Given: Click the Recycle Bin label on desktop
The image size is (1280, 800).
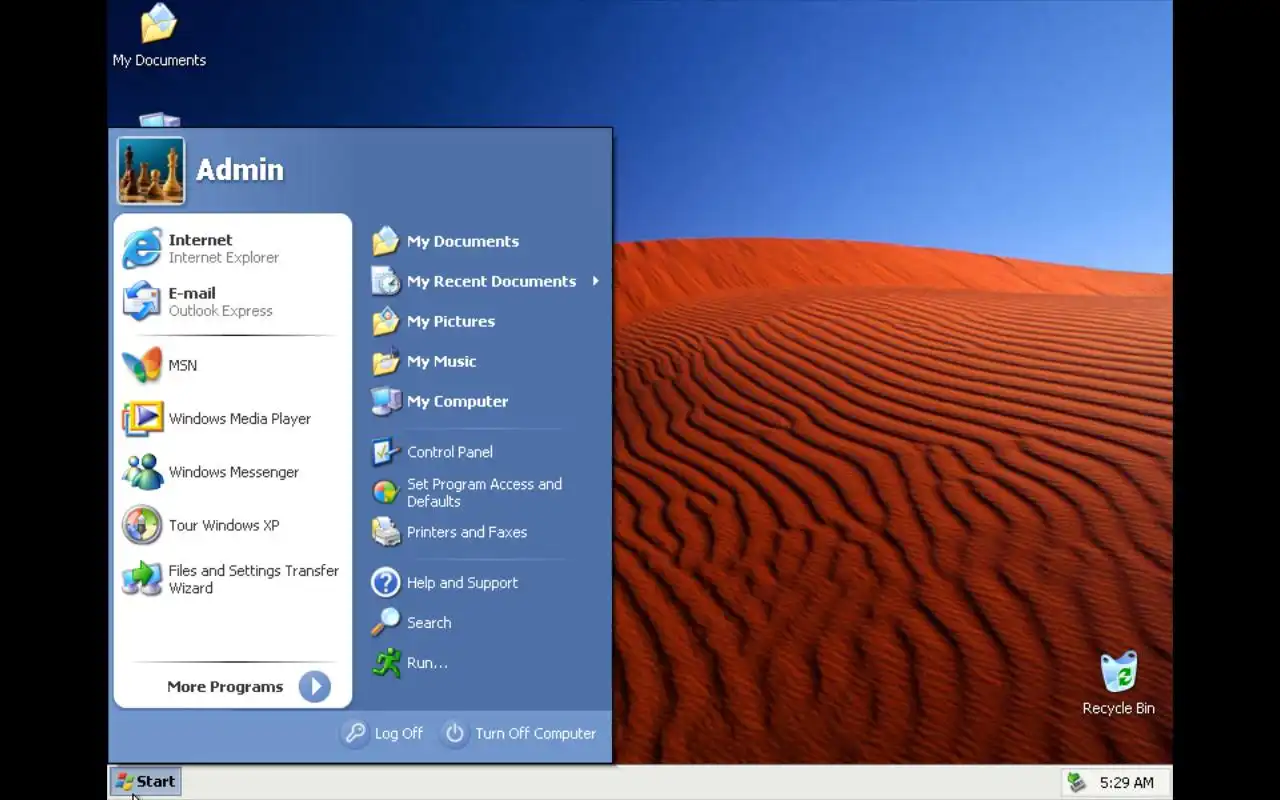Looking at the screenshot, I should (1119, 708).
